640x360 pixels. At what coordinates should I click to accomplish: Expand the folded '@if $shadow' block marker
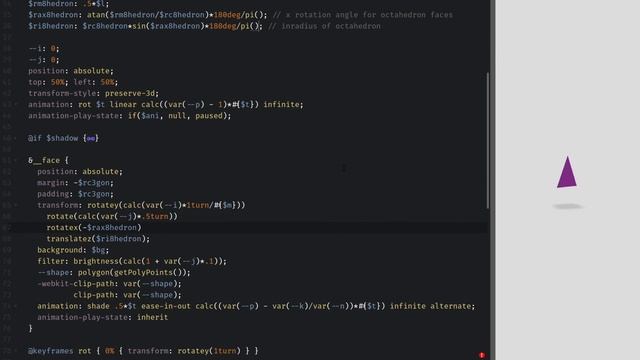[91, 138]
